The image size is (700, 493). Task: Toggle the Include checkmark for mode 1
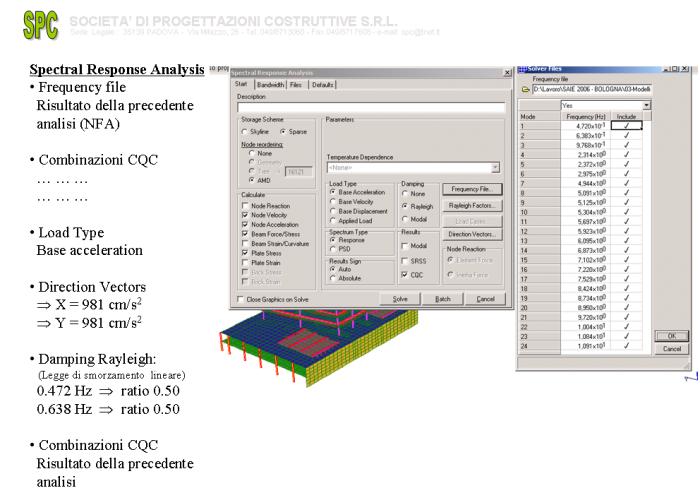tap(625, 127)
